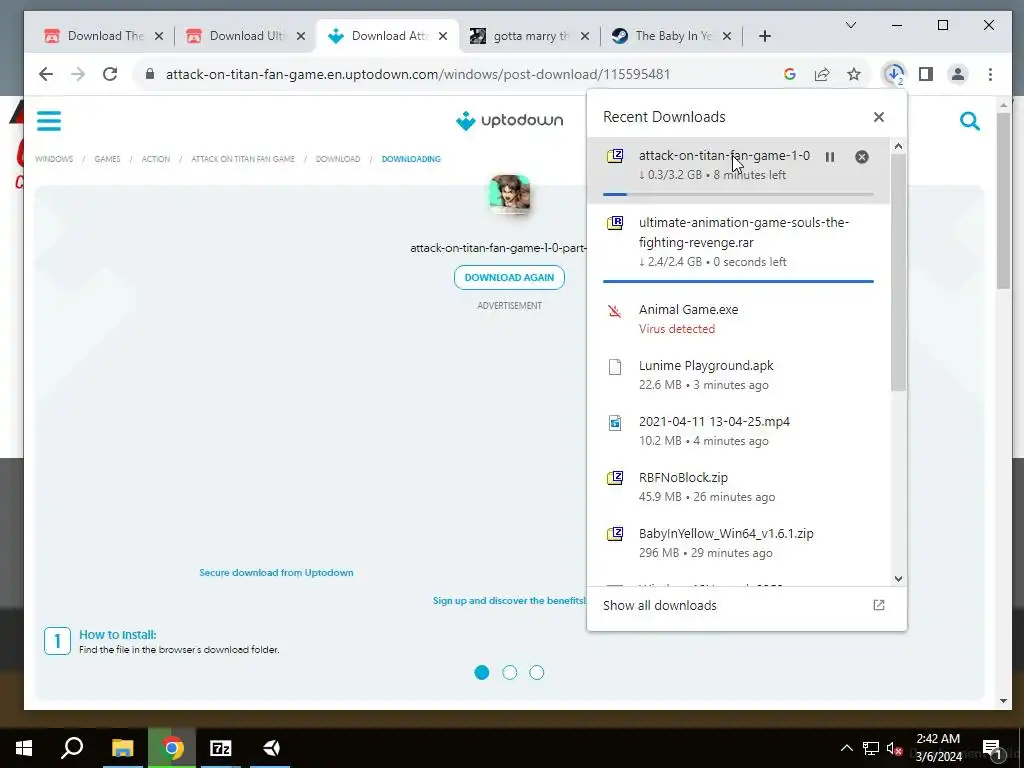Screen dimensions: 1024x768
Task: Click WINDOWS breadcrumb link
Action: [x=54, y=159]
